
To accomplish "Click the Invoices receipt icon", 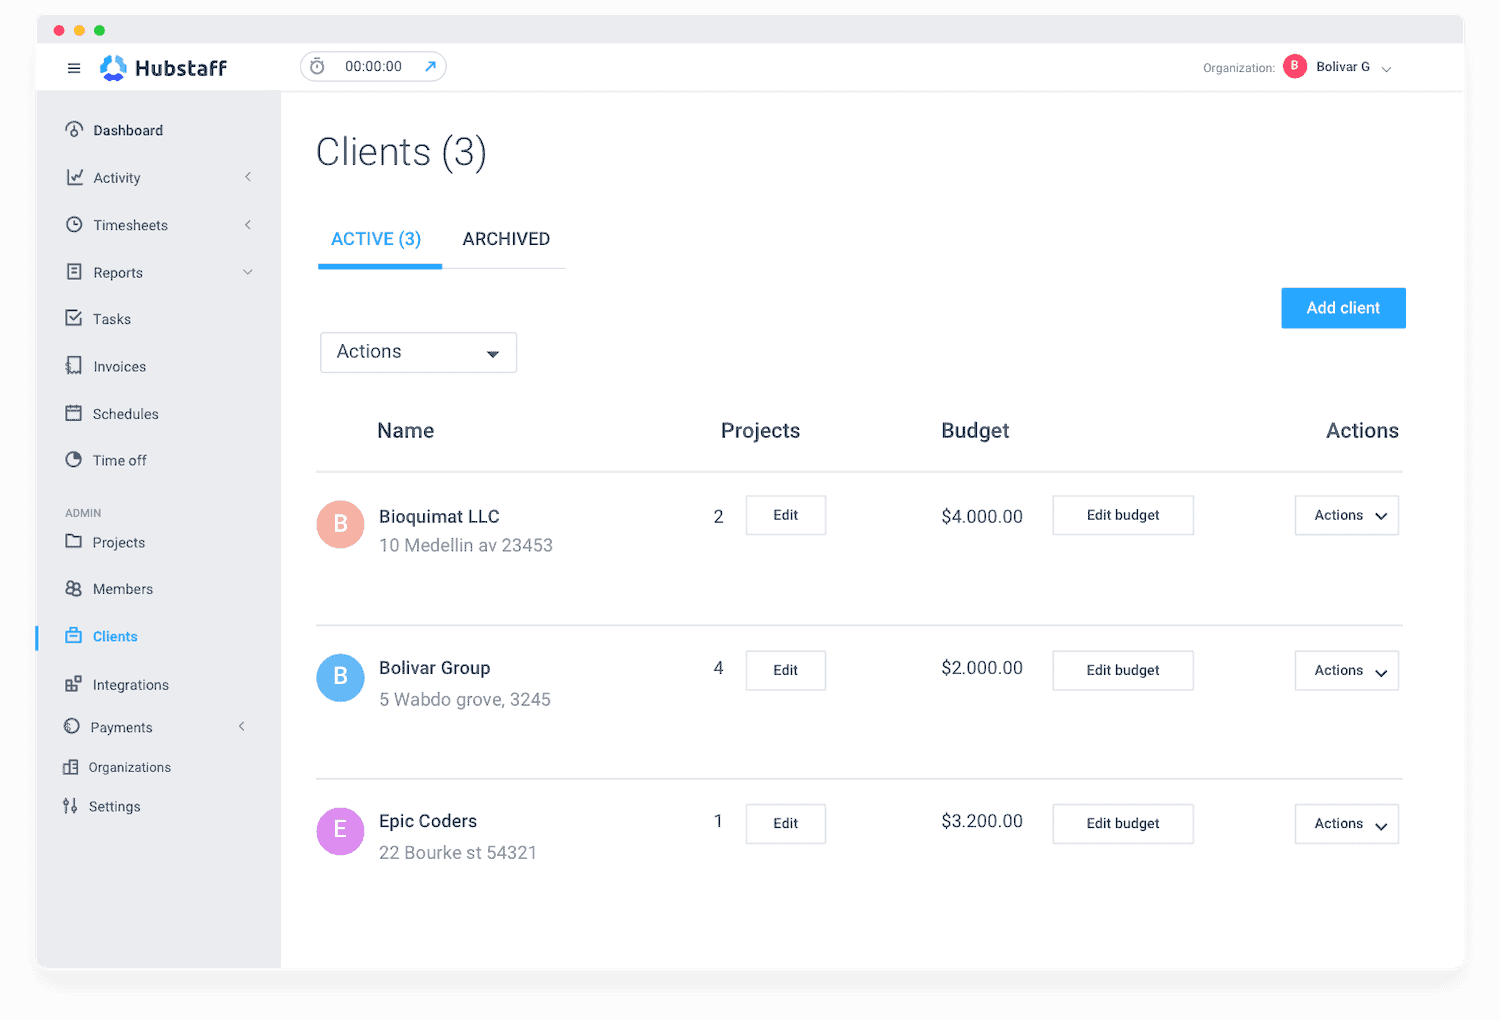I will (x=74, y=366).
